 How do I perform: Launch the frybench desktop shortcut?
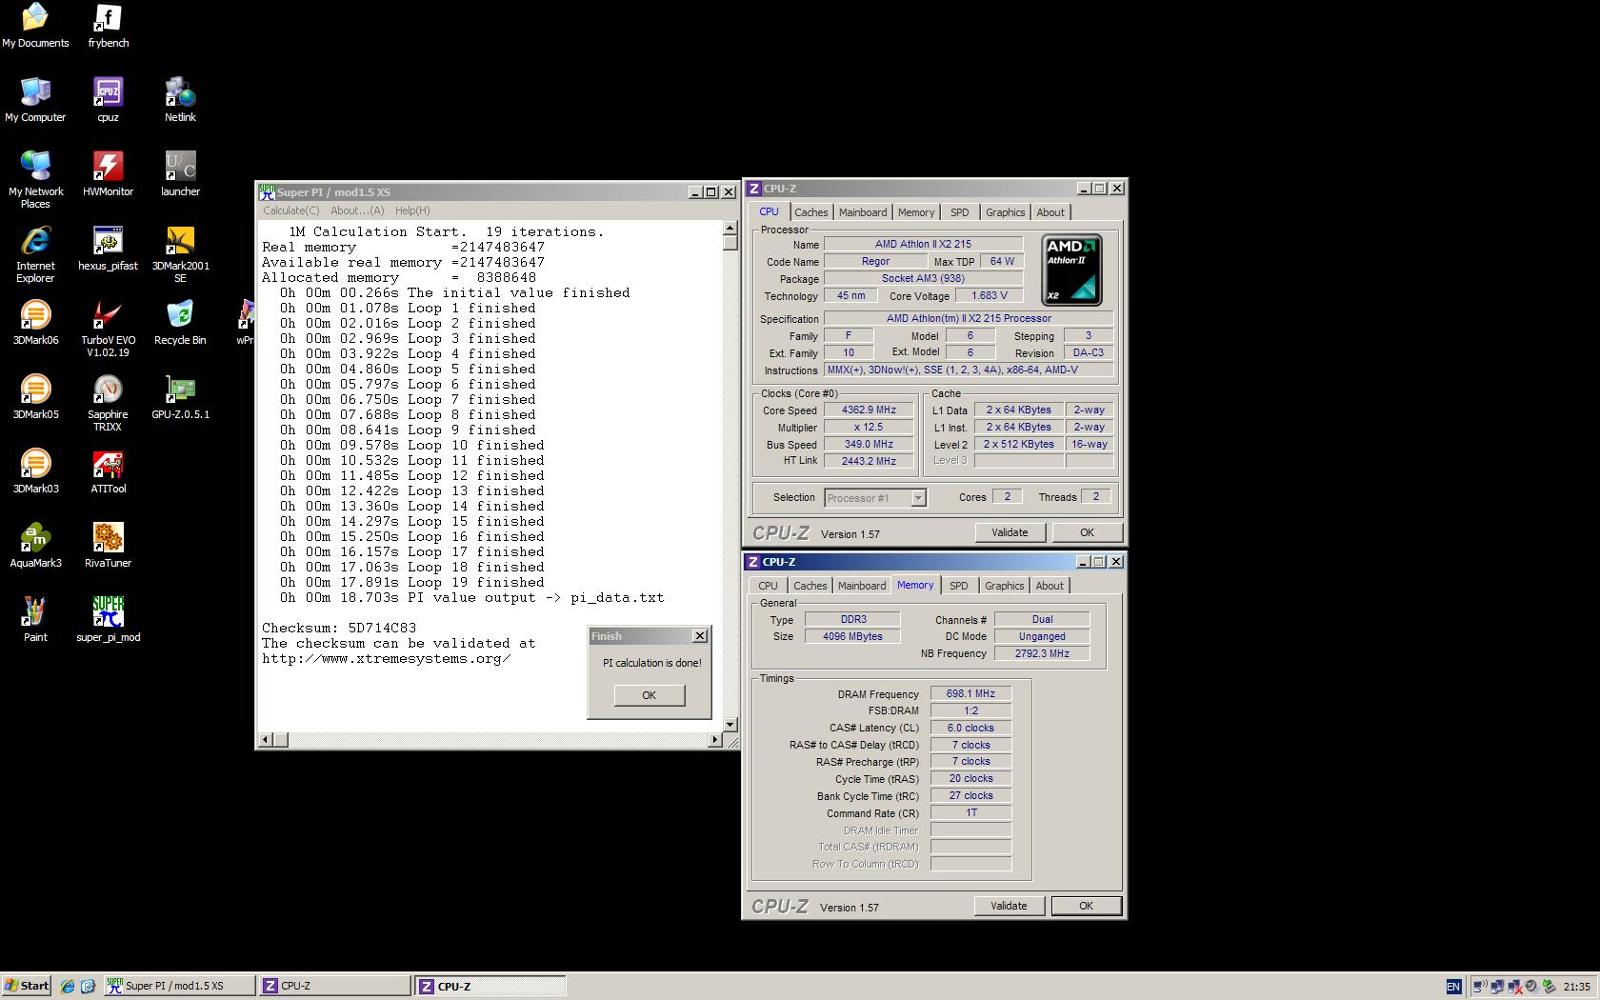[108, 26]
